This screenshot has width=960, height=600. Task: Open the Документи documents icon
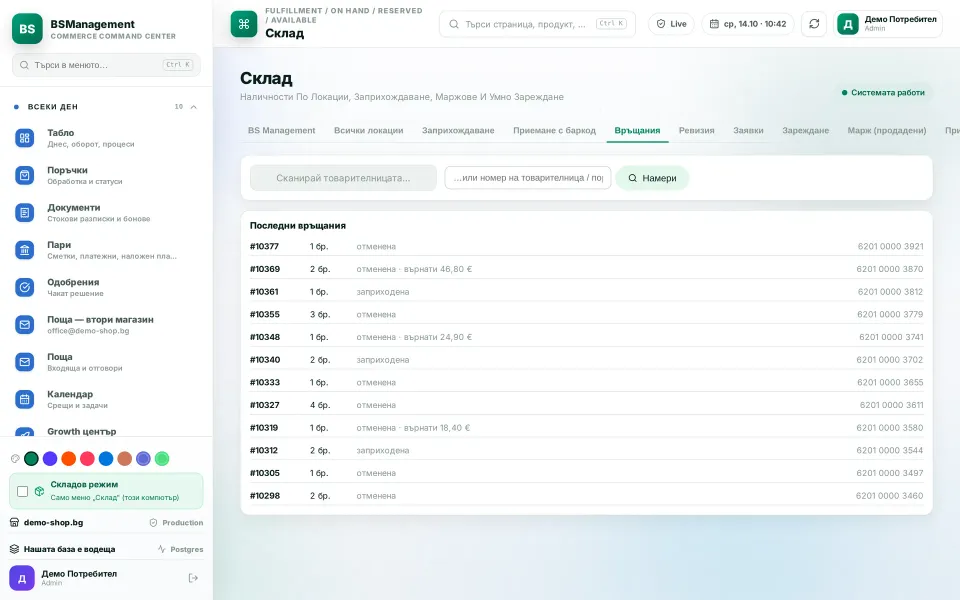pyautogui.click(x=24, y=212)
